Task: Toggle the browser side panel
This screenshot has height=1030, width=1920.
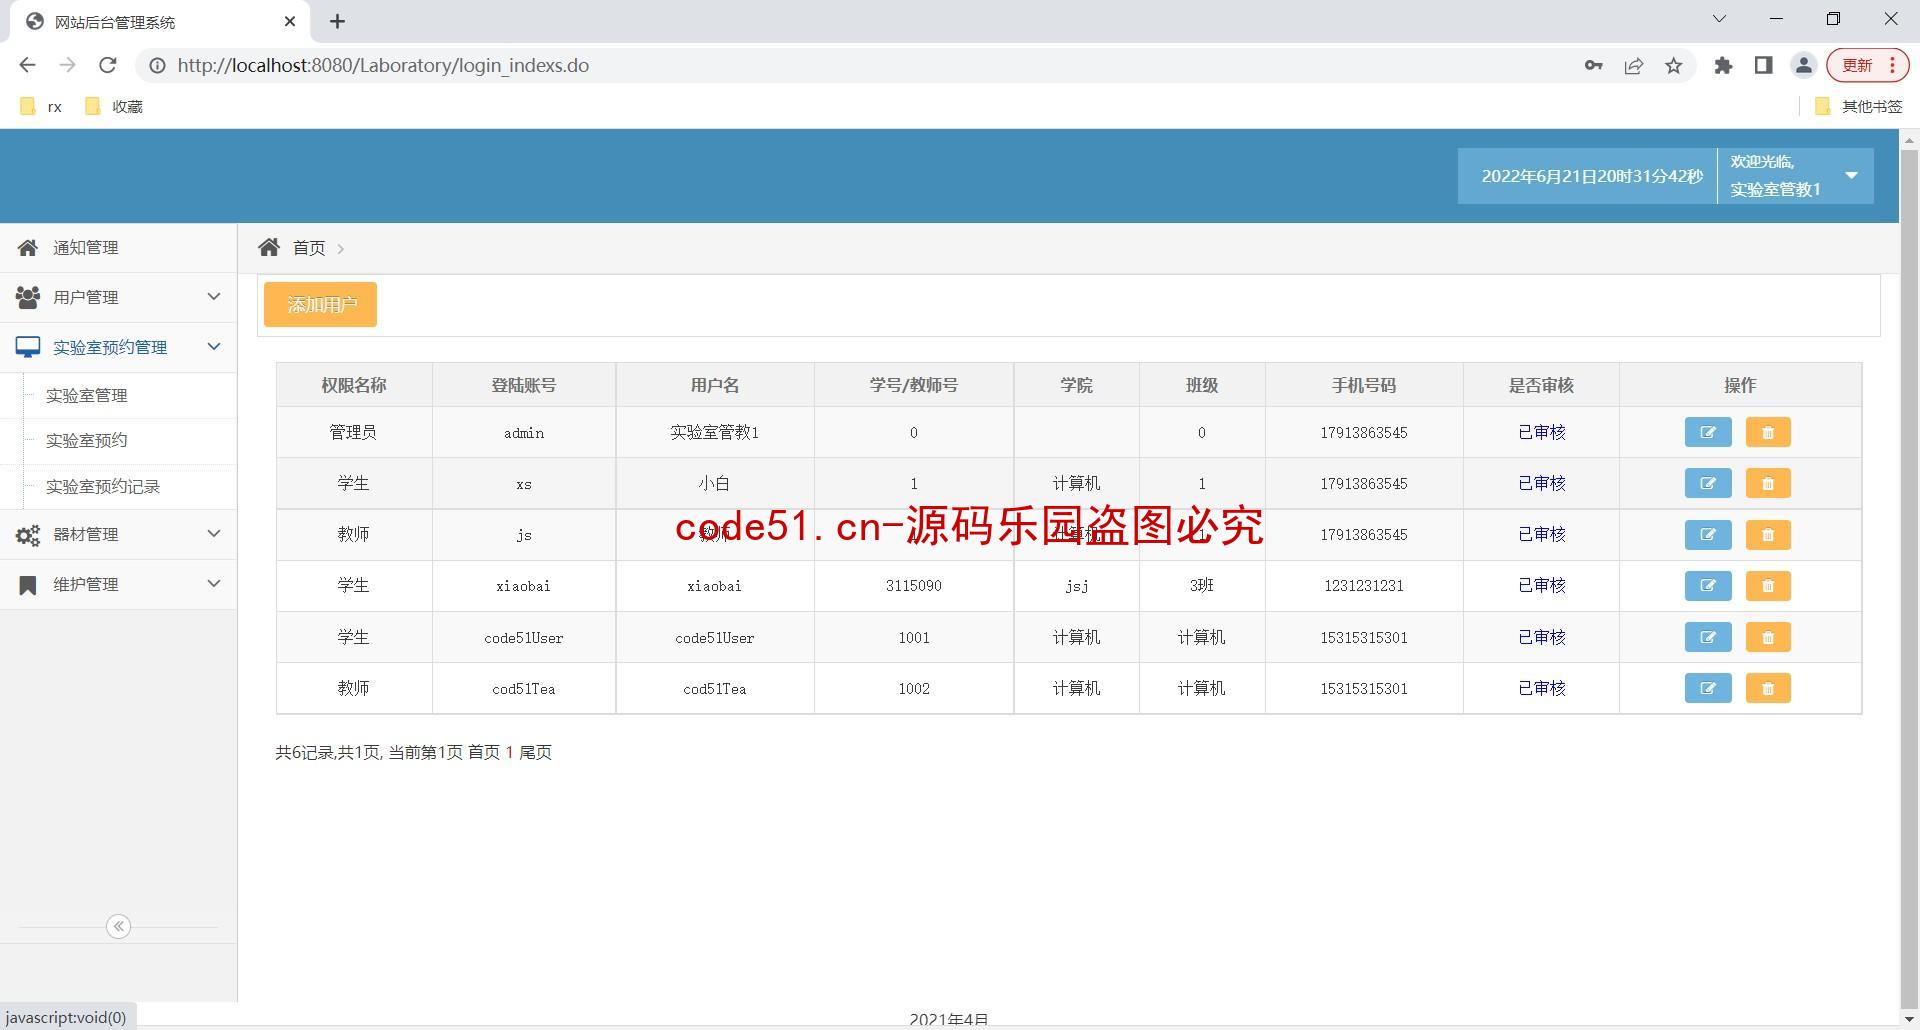Action: click(x=1763, y=66)
